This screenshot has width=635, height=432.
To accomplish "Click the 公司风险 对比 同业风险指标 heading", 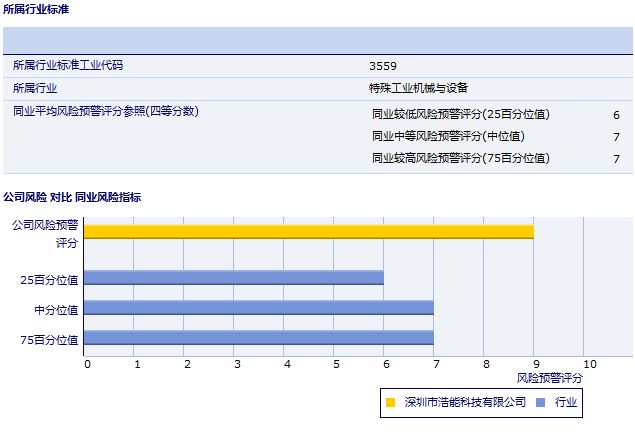I will click(72, 197).
